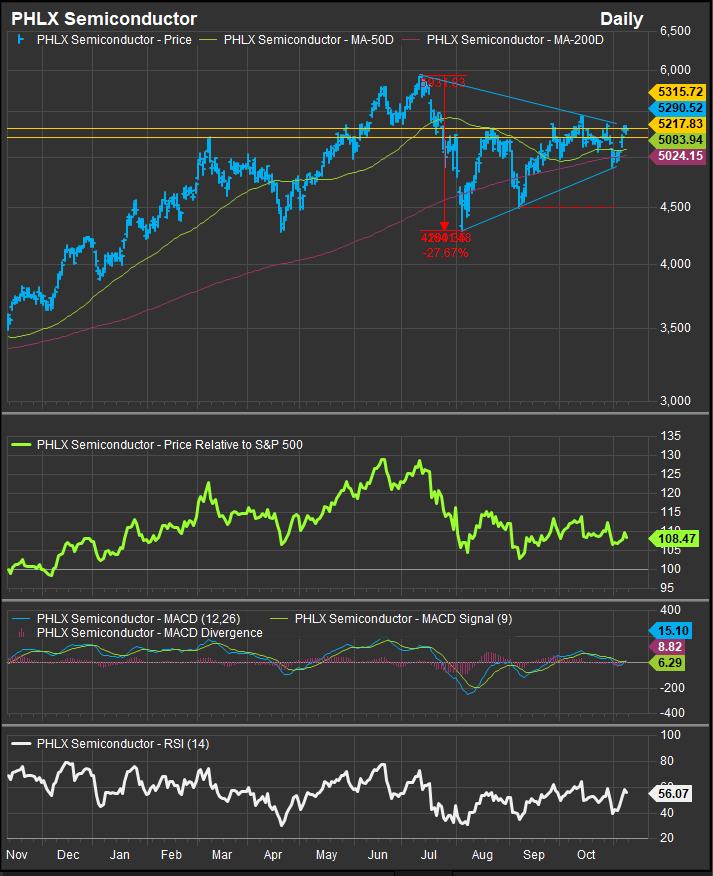
Task: Click the Oct label on the time axis
Action: [586, 855]
